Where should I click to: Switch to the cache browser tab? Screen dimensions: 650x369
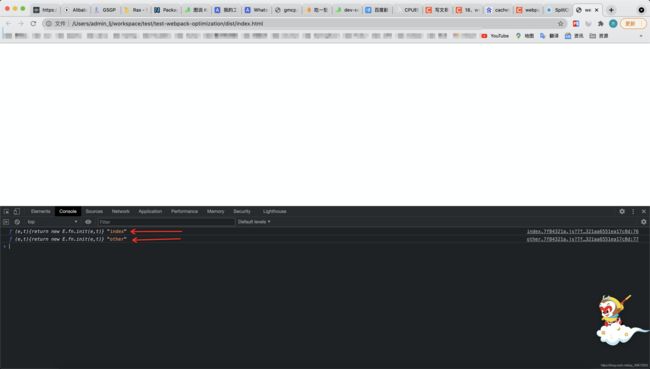click(x=498, y=10)
